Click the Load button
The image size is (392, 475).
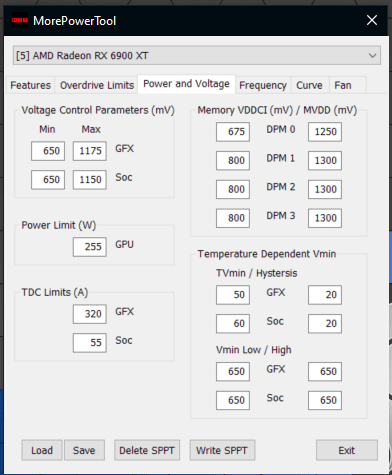tap(42, 450)
